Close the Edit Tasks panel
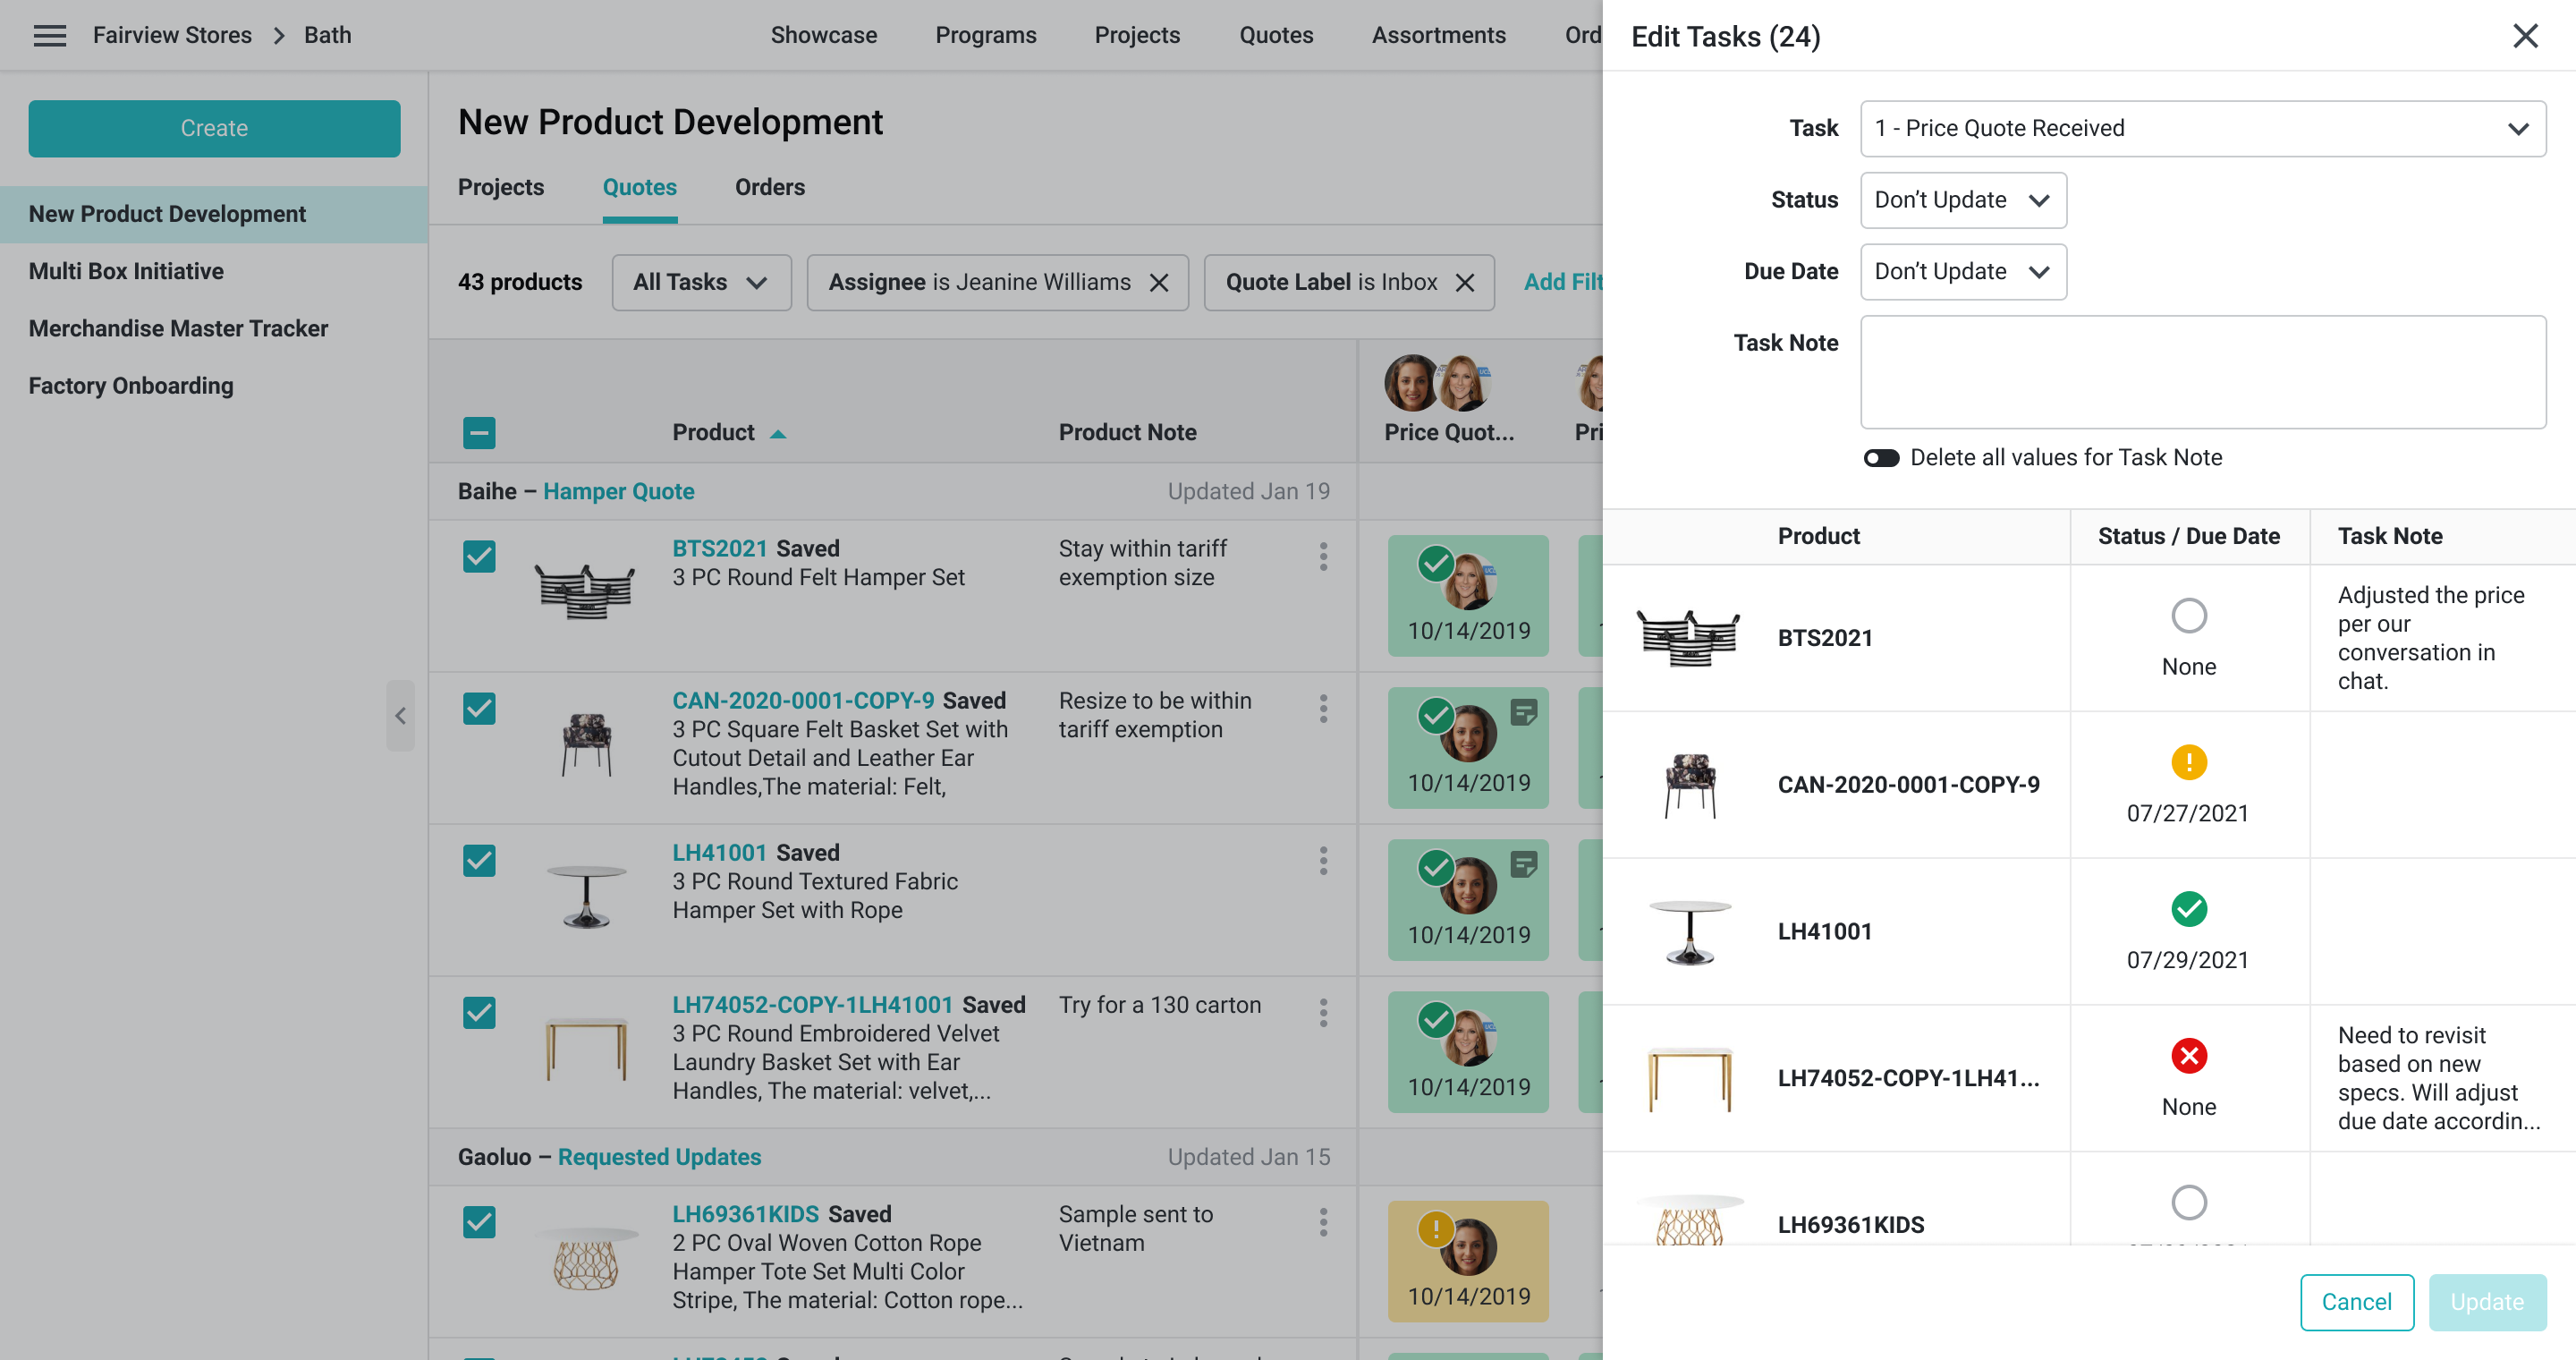 coord(2525,36)
